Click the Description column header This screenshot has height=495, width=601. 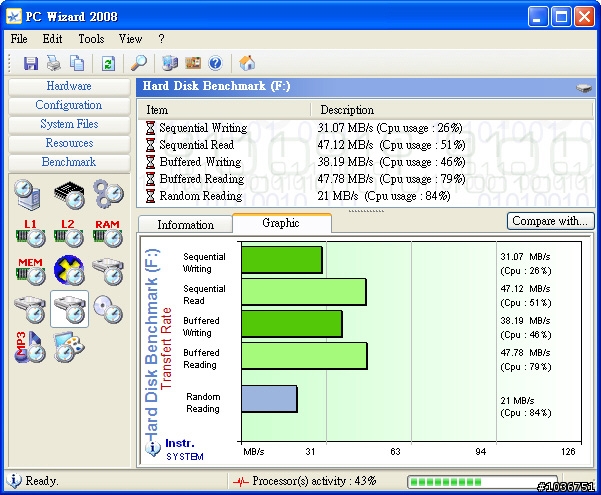[452, 110]
